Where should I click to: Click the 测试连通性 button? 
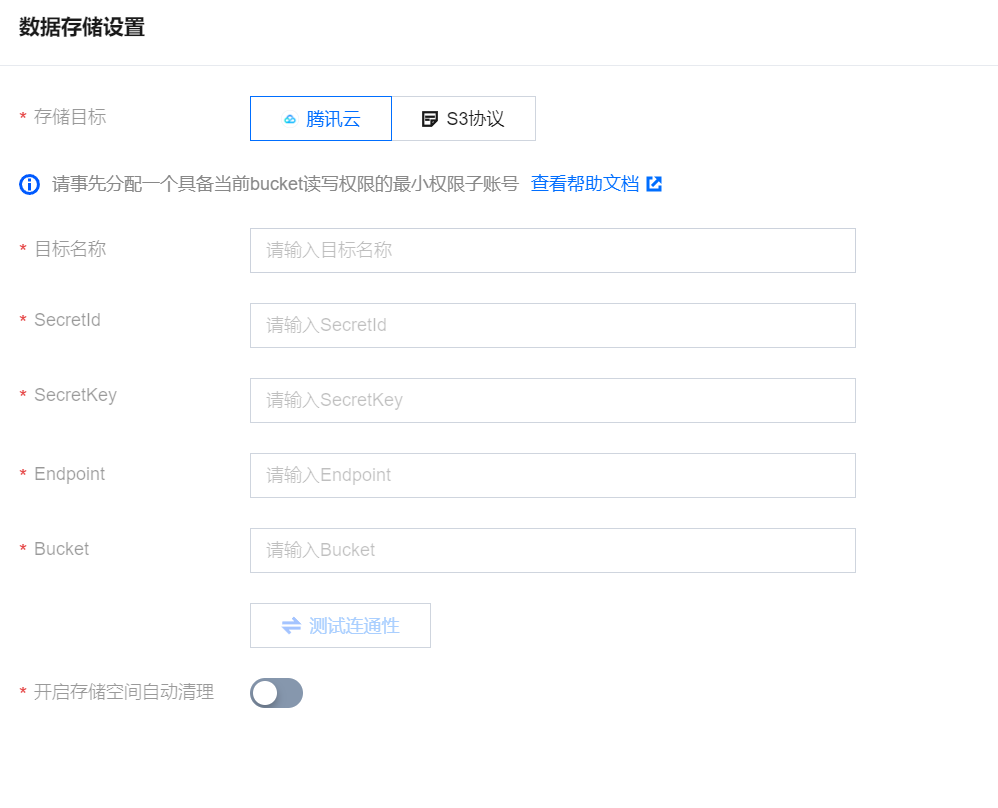pyautogui.click(x=341, y=625)
